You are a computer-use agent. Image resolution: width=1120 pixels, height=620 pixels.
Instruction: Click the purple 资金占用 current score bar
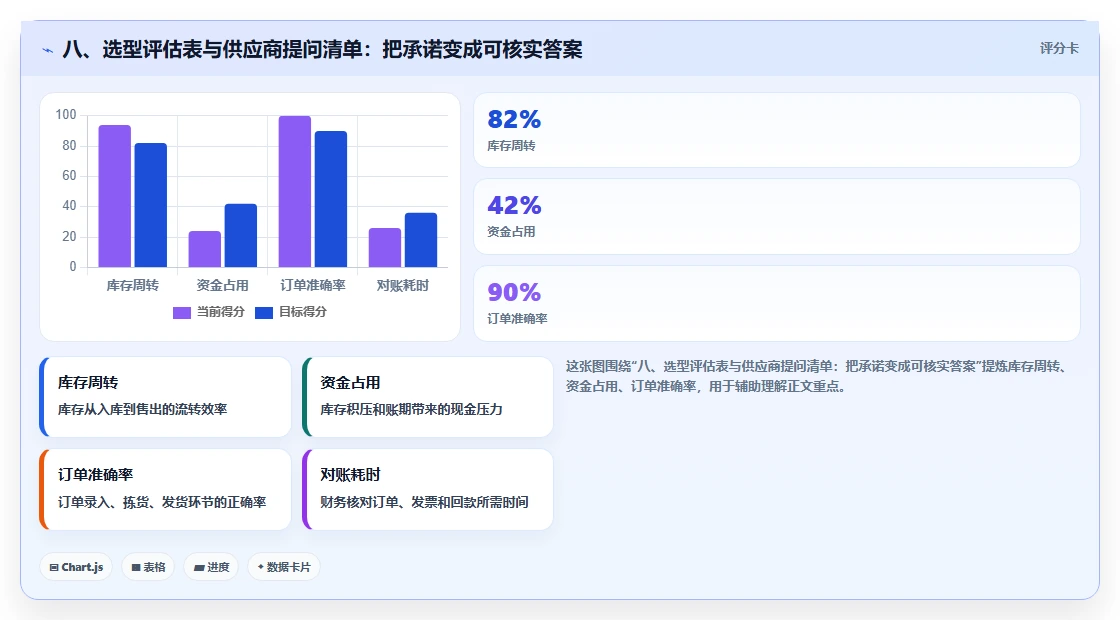pyautogui.click(x=205, y=249)
